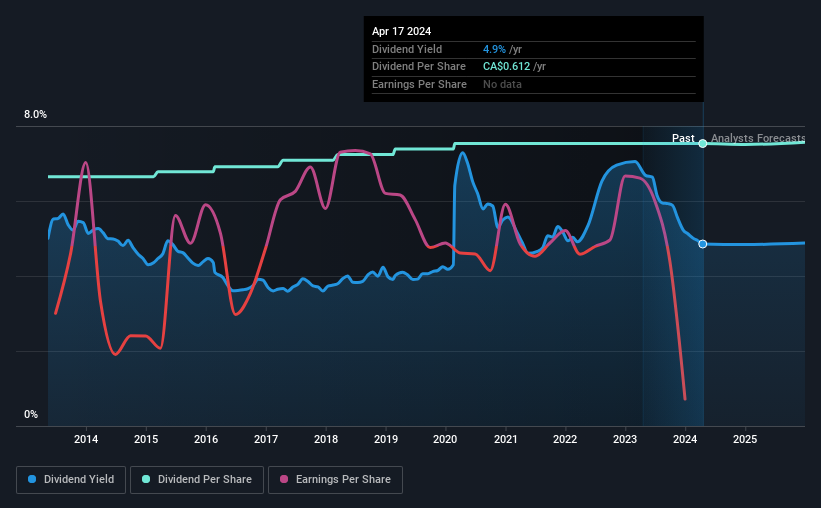This screenshot has width=821, height=508.
Task: Click the Dividend Yield tooltip row label
Action: point(407,49)
